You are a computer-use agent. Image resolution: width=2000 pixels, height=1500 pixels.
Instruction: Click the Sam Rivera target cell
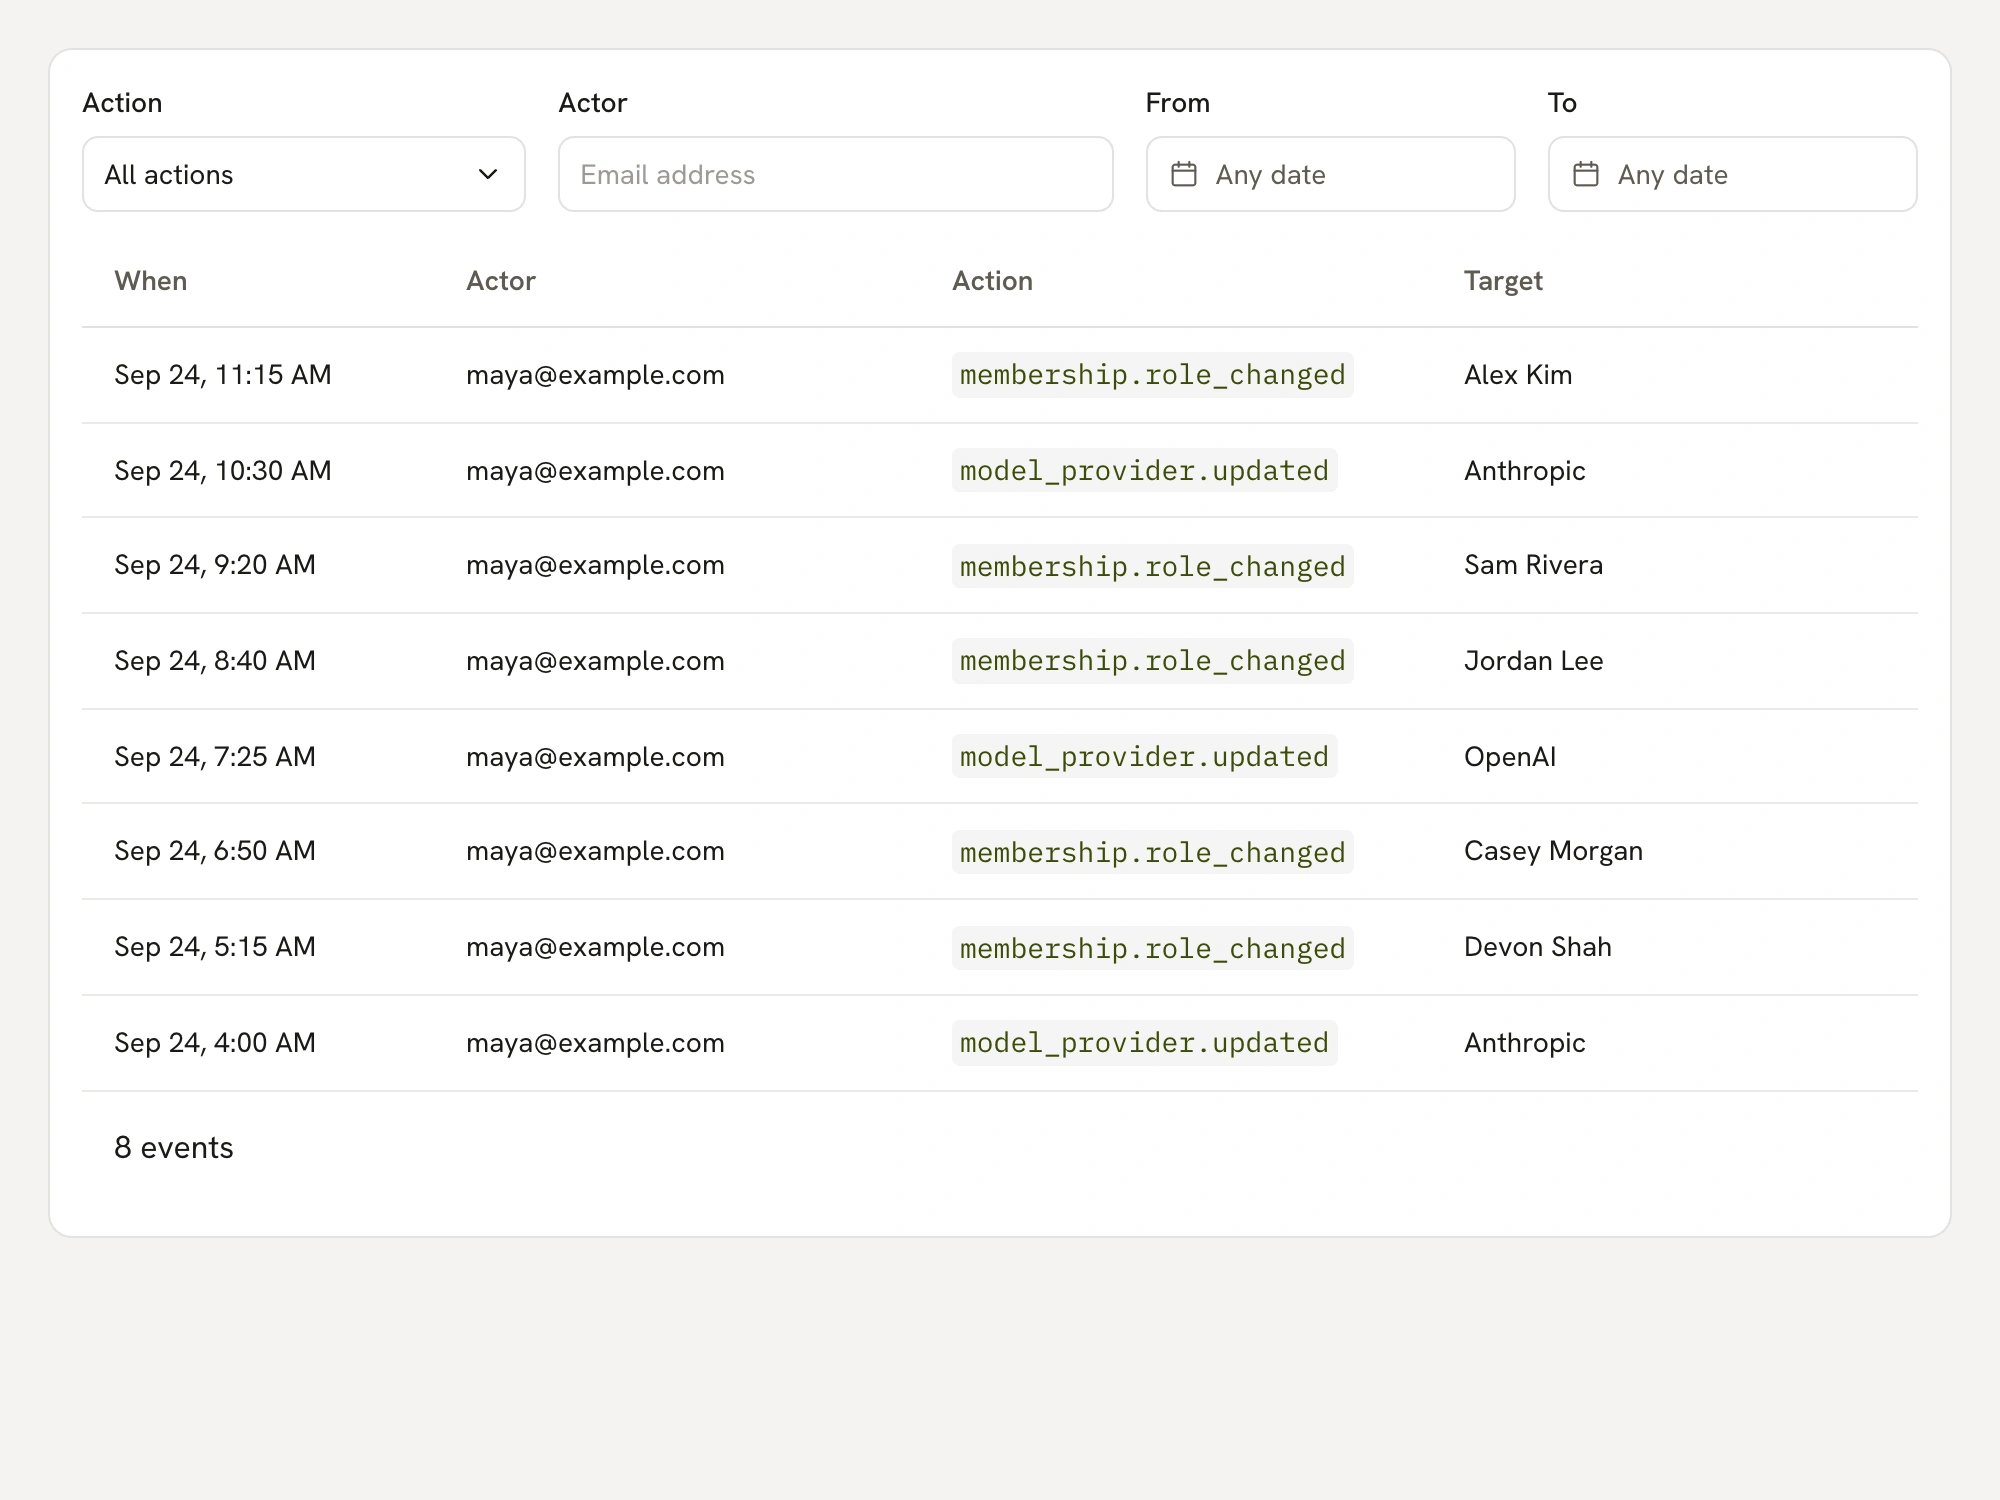click(x=1533, y=565)
